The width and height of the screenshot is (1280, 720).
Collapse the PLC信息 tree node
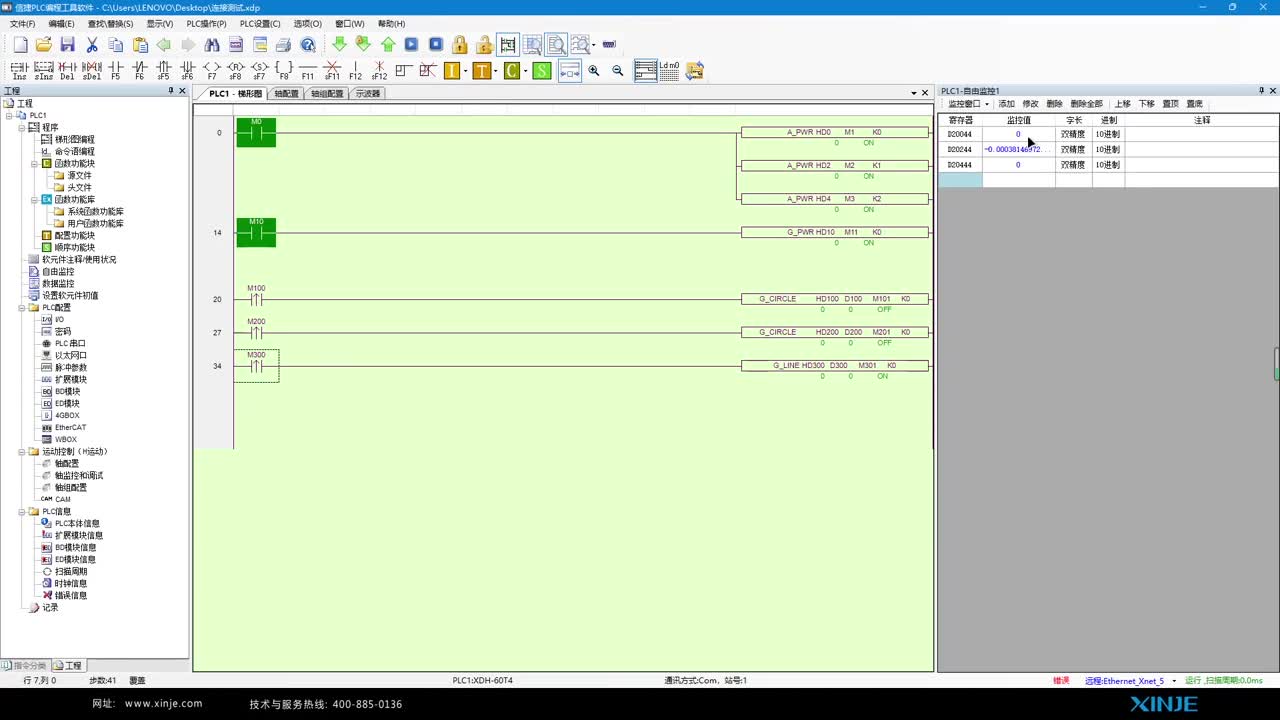click(x=22, y=511)
